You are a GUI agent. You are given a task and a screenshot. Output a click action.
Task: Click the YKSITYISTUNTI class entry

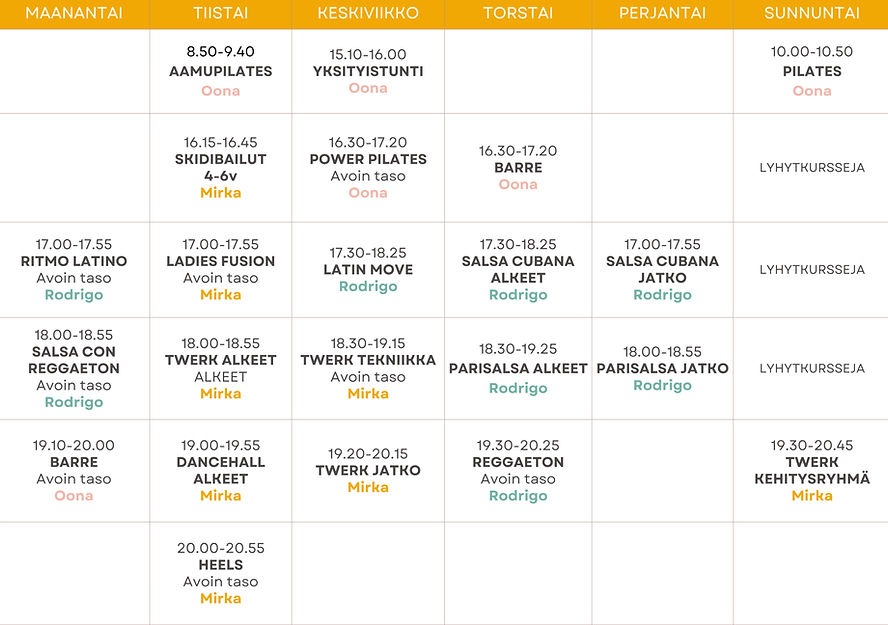point(368,71)
